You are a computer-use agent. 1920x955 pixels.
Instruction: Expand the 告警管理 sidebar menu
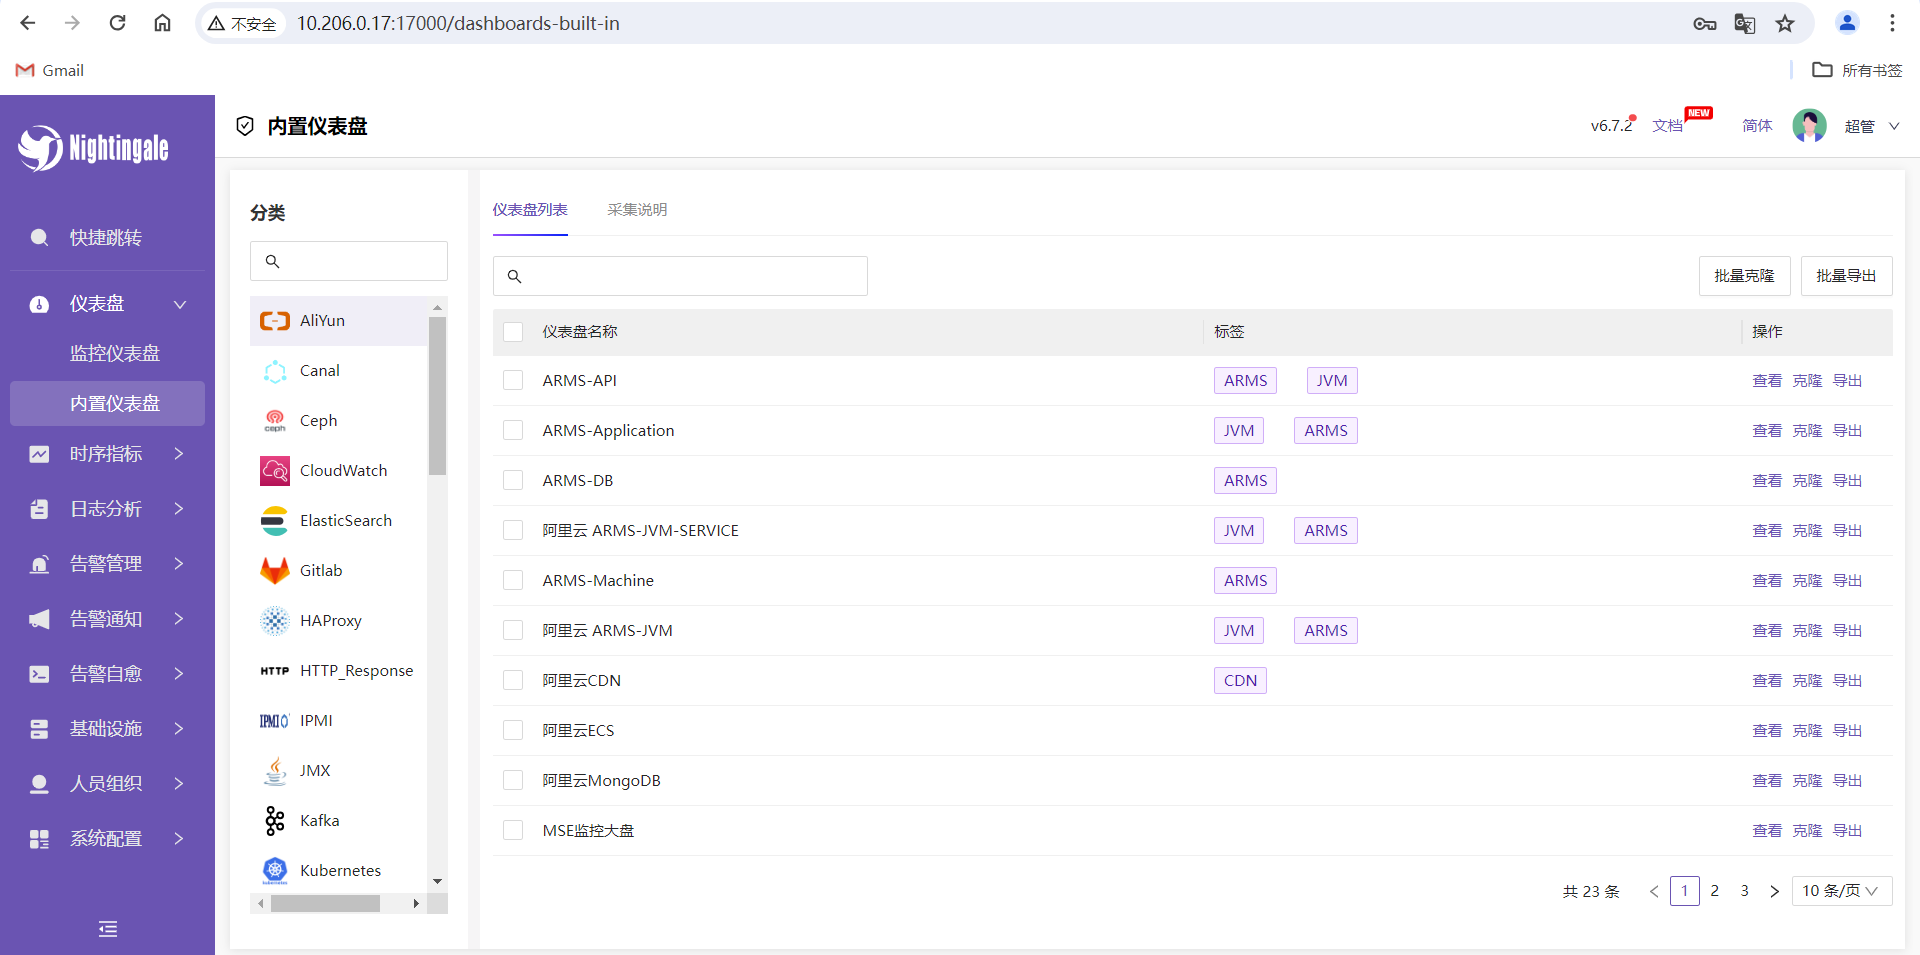click(x=107, y=564)
